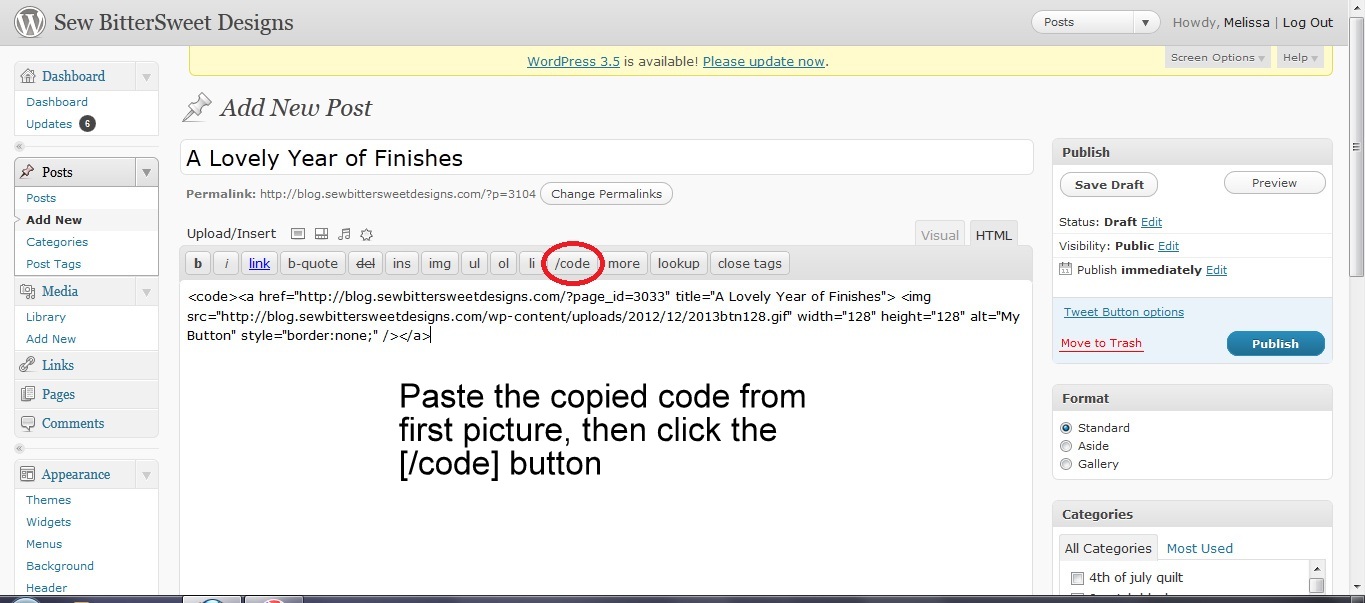The height and width of the screenshot is (603, 1365).
Task: Select the Standard format radio button
Action: click(x=1066, y=428)
